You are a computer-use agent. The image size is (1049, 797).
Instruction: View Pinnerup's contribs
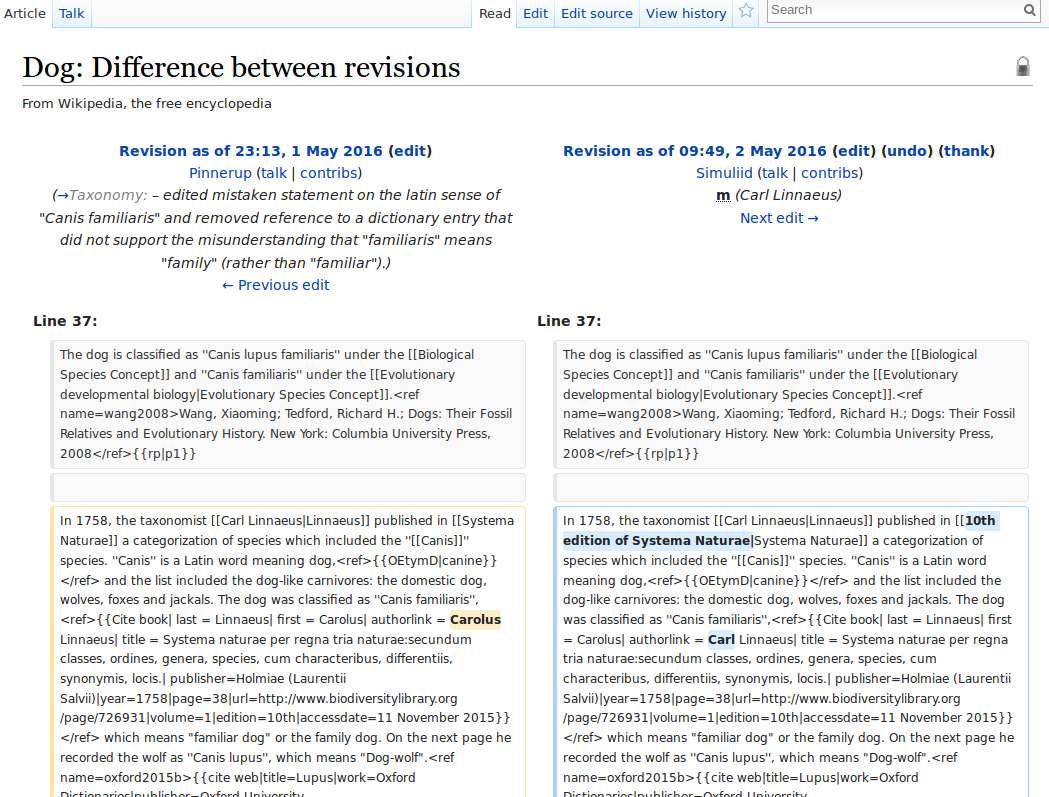(x=328, y=173)
